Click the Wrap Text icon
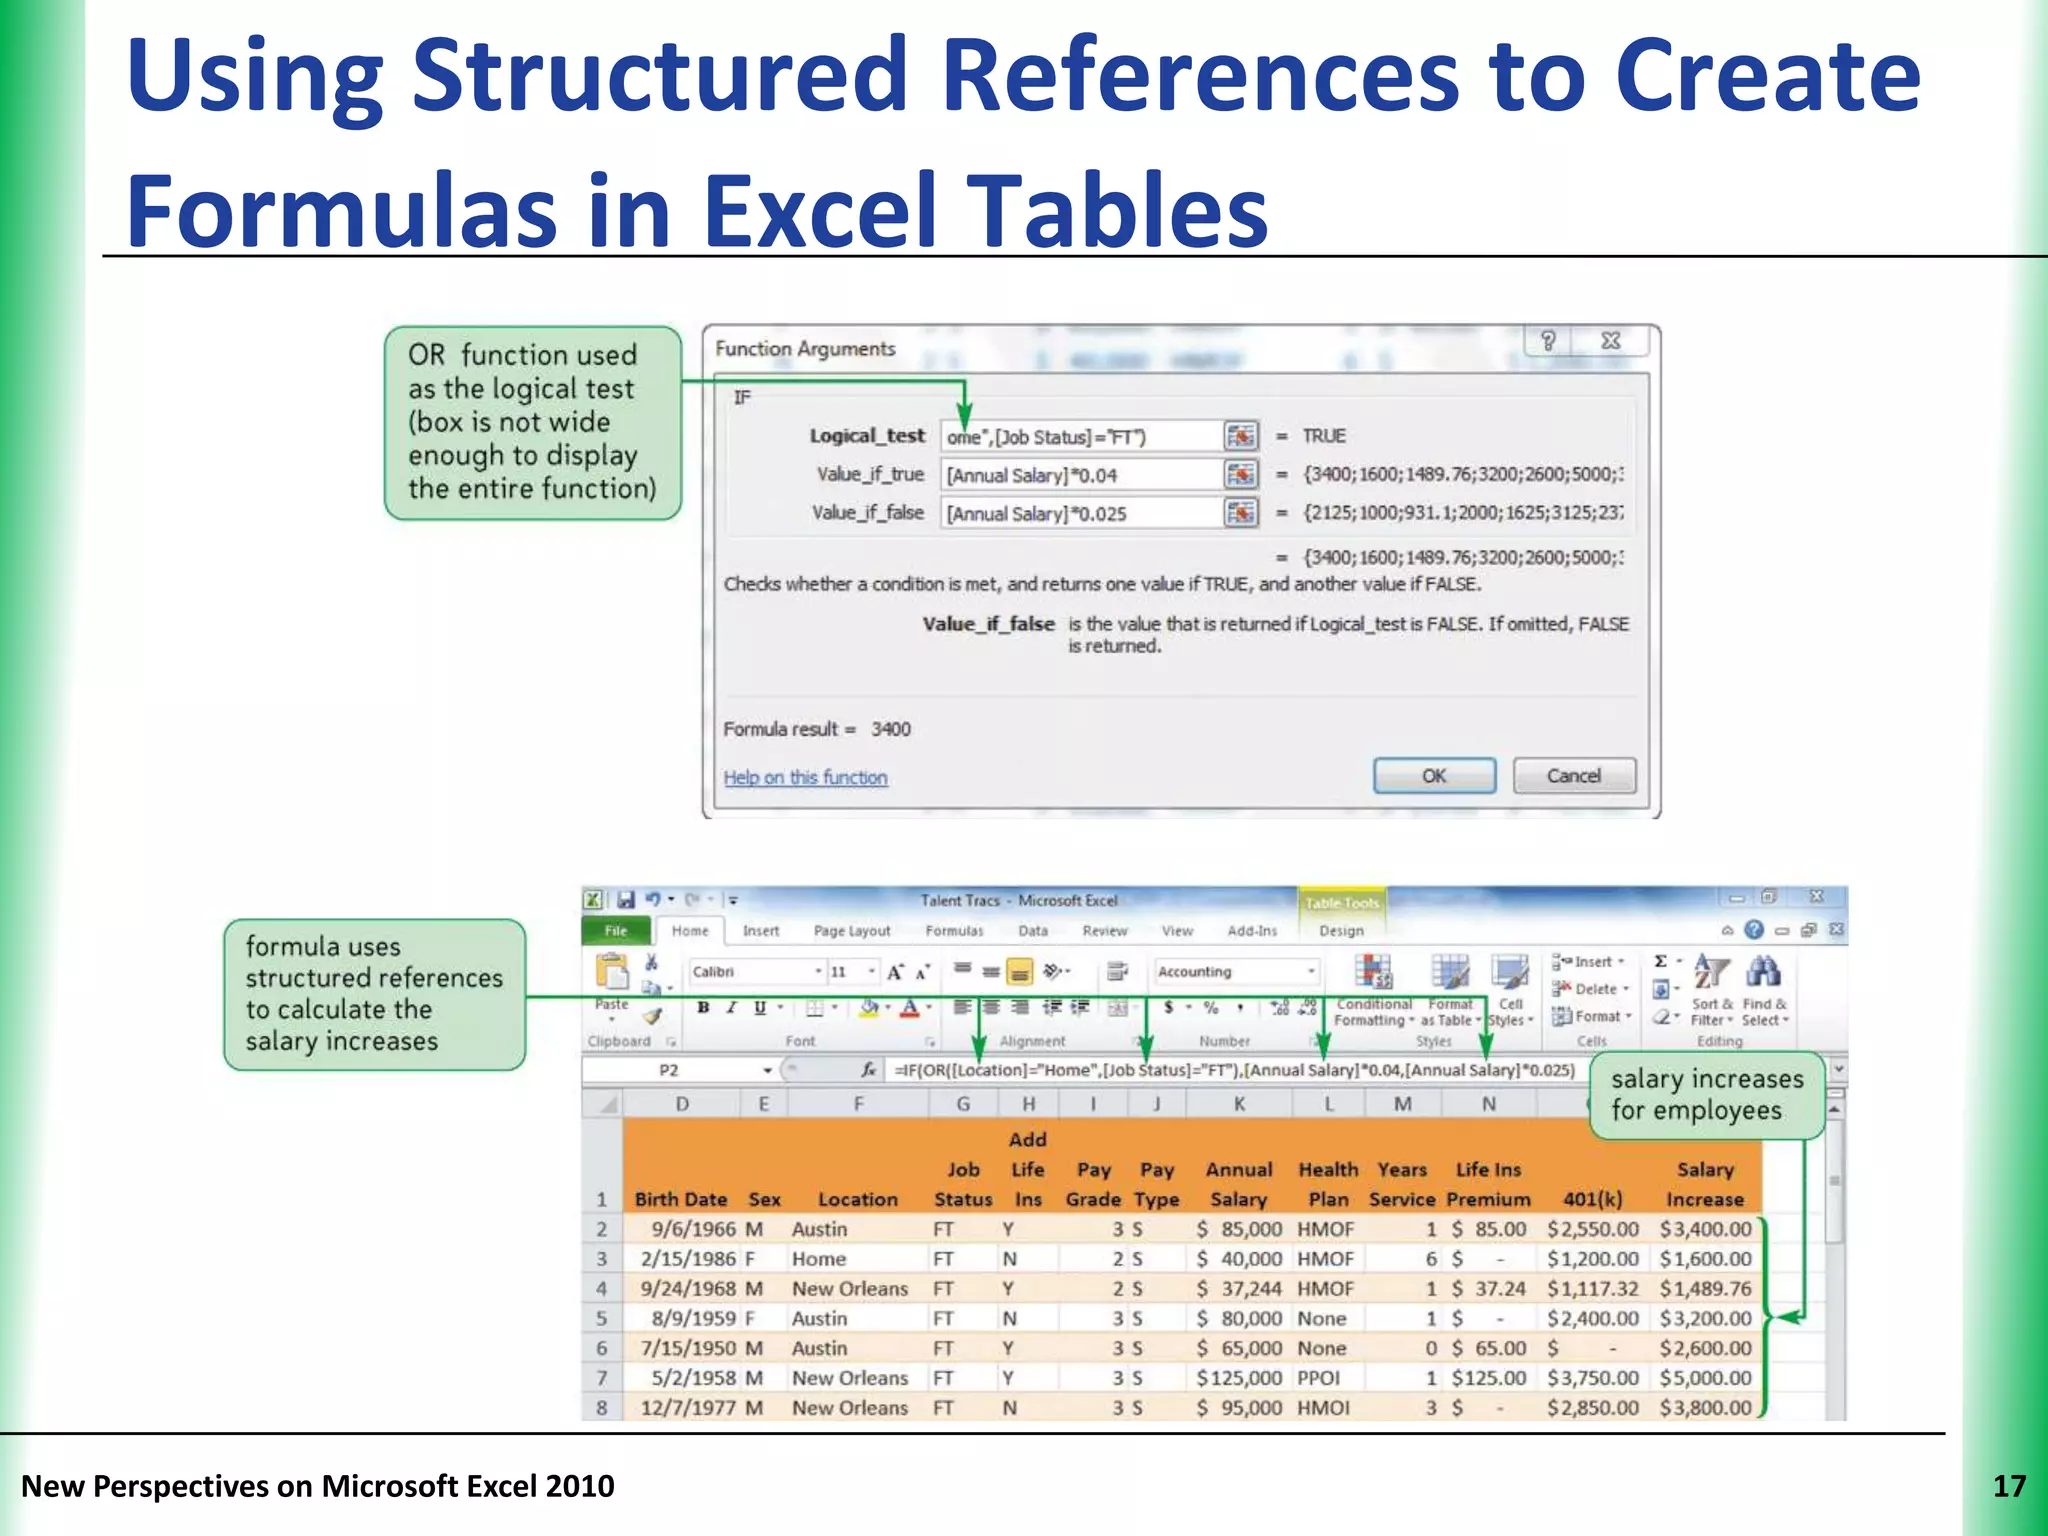The height and width of the screenshot is (1536, 2048). [1118, 970]
